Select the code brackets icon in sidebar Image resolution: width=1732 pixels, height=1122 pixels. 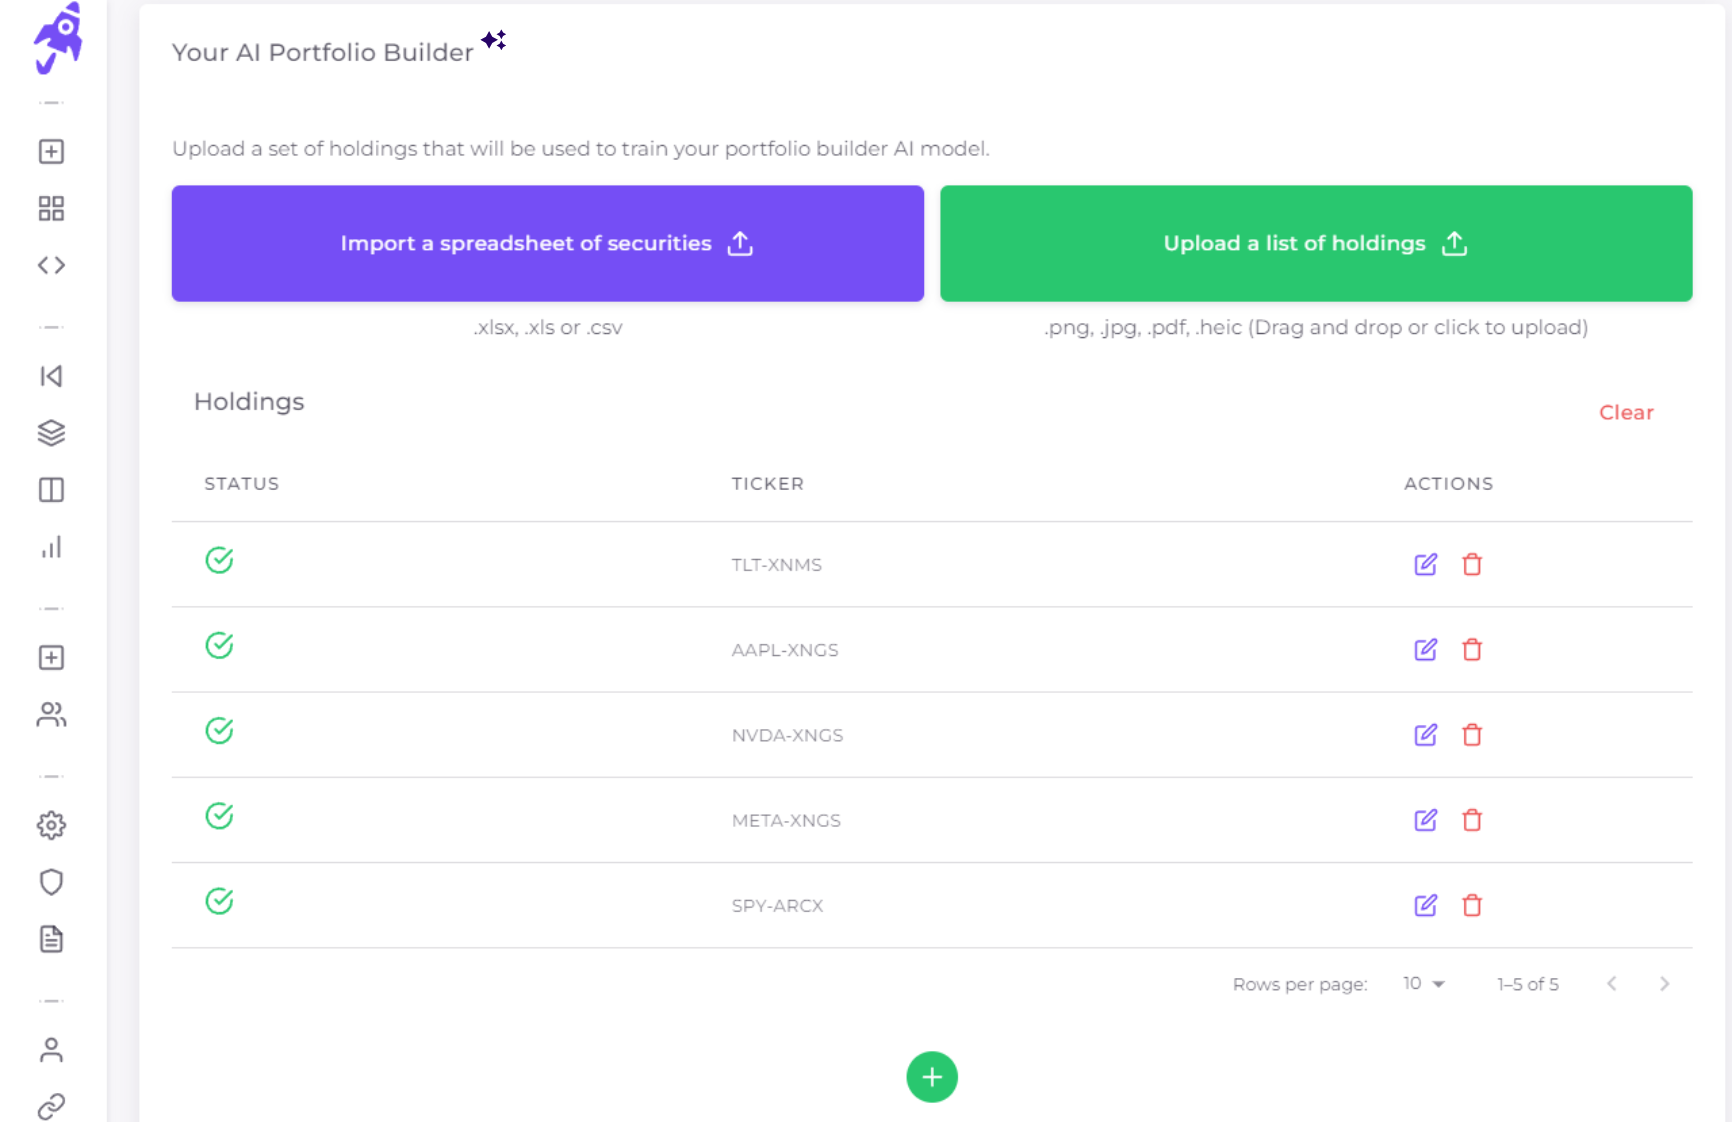[x=51, y=265]
